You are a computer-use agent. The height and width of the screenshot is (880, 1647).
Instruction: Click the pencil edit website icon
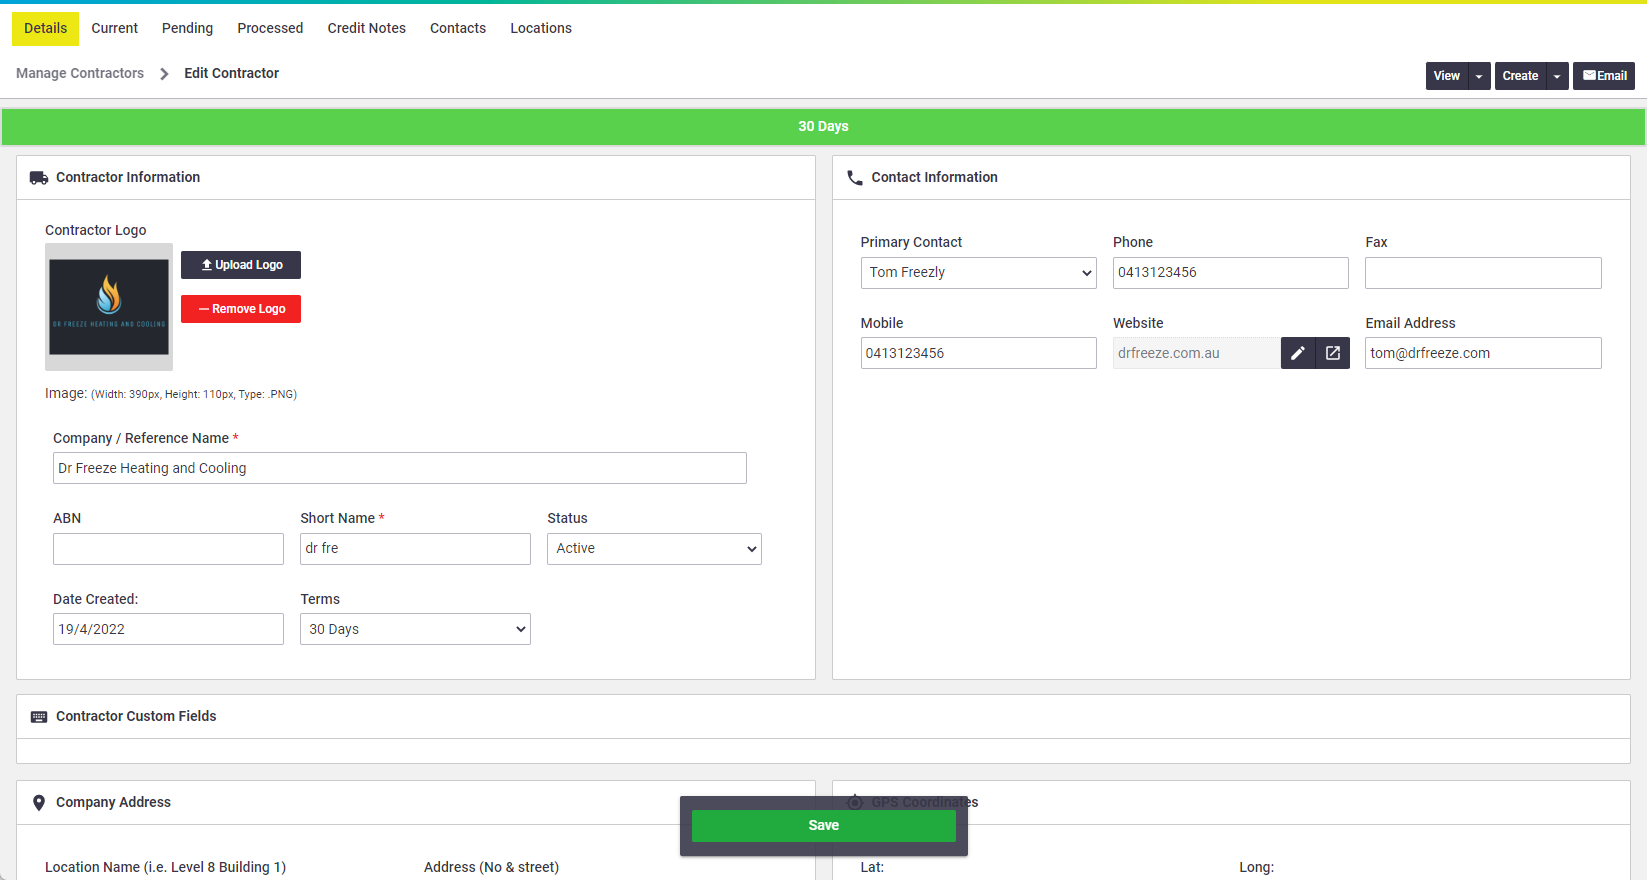1297,353
